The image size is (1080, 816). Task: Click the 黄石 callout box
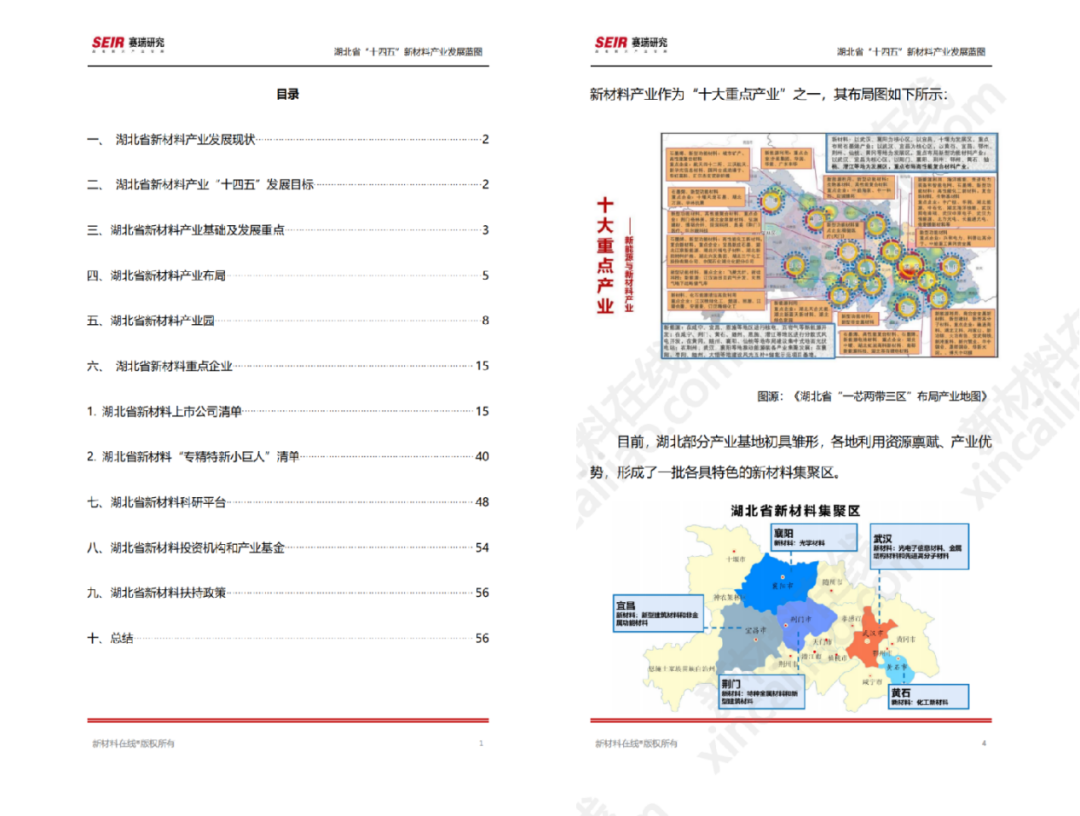(928, 696)
